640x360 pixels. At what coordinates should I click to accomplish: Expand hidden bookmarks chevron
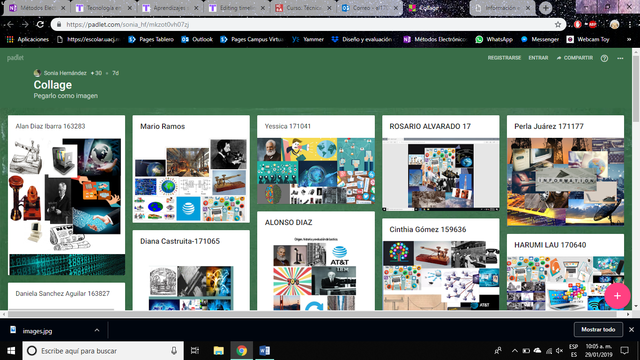[x=629, y=40]
